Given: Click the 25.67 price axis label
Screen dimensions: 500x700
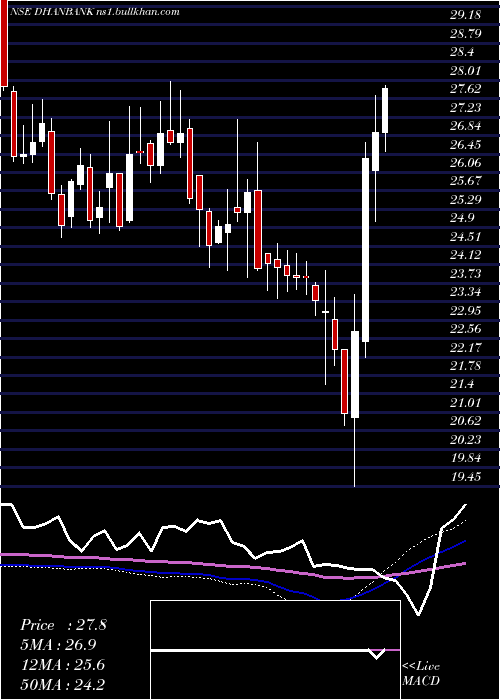Looking at the screenshot, I should 465,181.
